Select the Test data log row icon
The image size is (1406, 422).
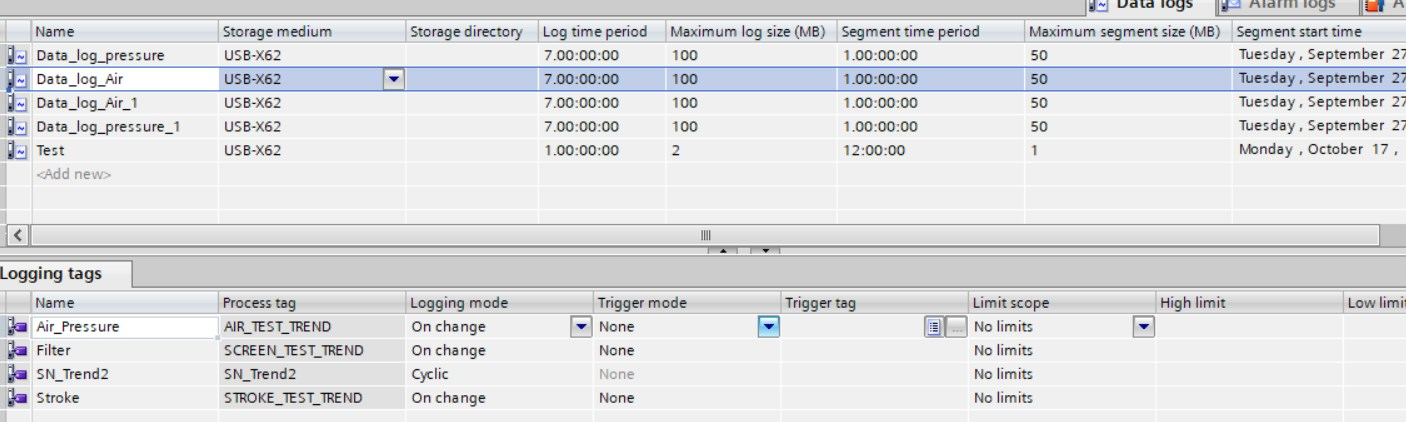point(17,150)
